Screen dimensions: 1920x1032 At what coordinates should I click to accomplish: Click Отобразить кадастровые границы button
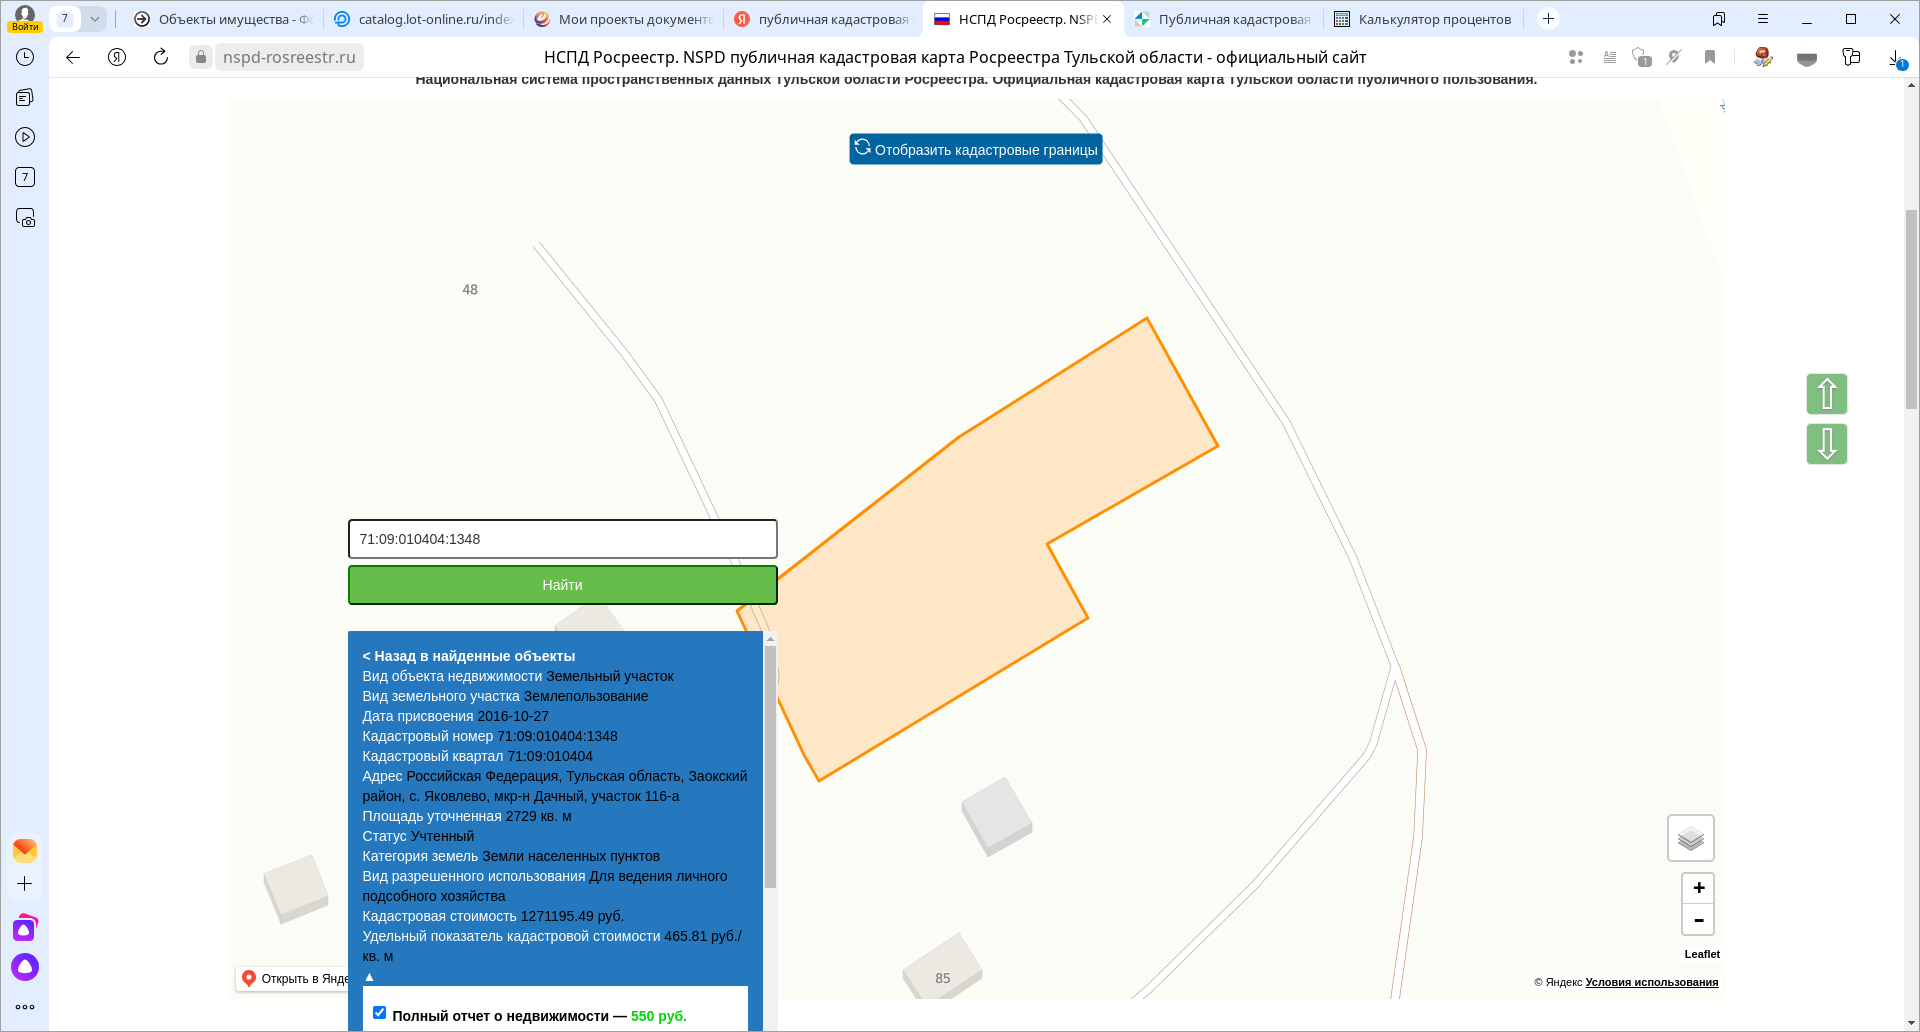976,149
